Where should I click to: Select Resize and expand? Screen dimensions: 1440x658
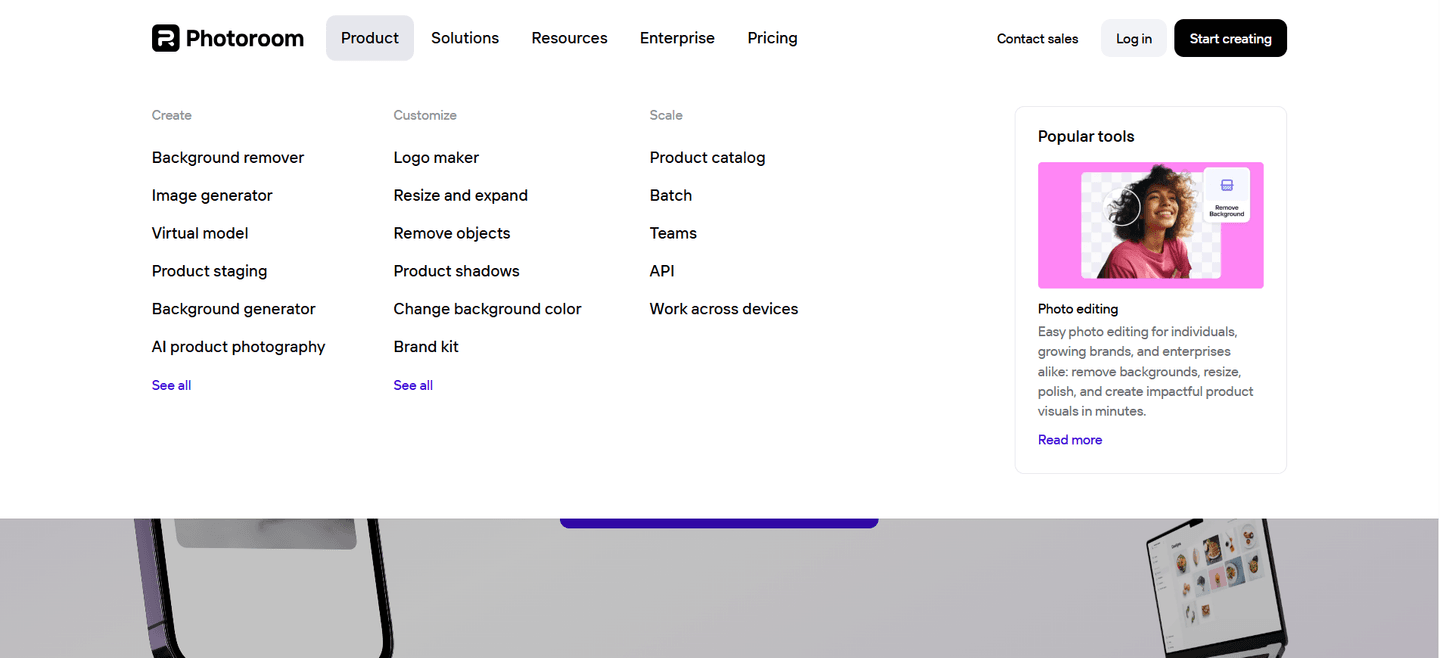tap(460, 196)
